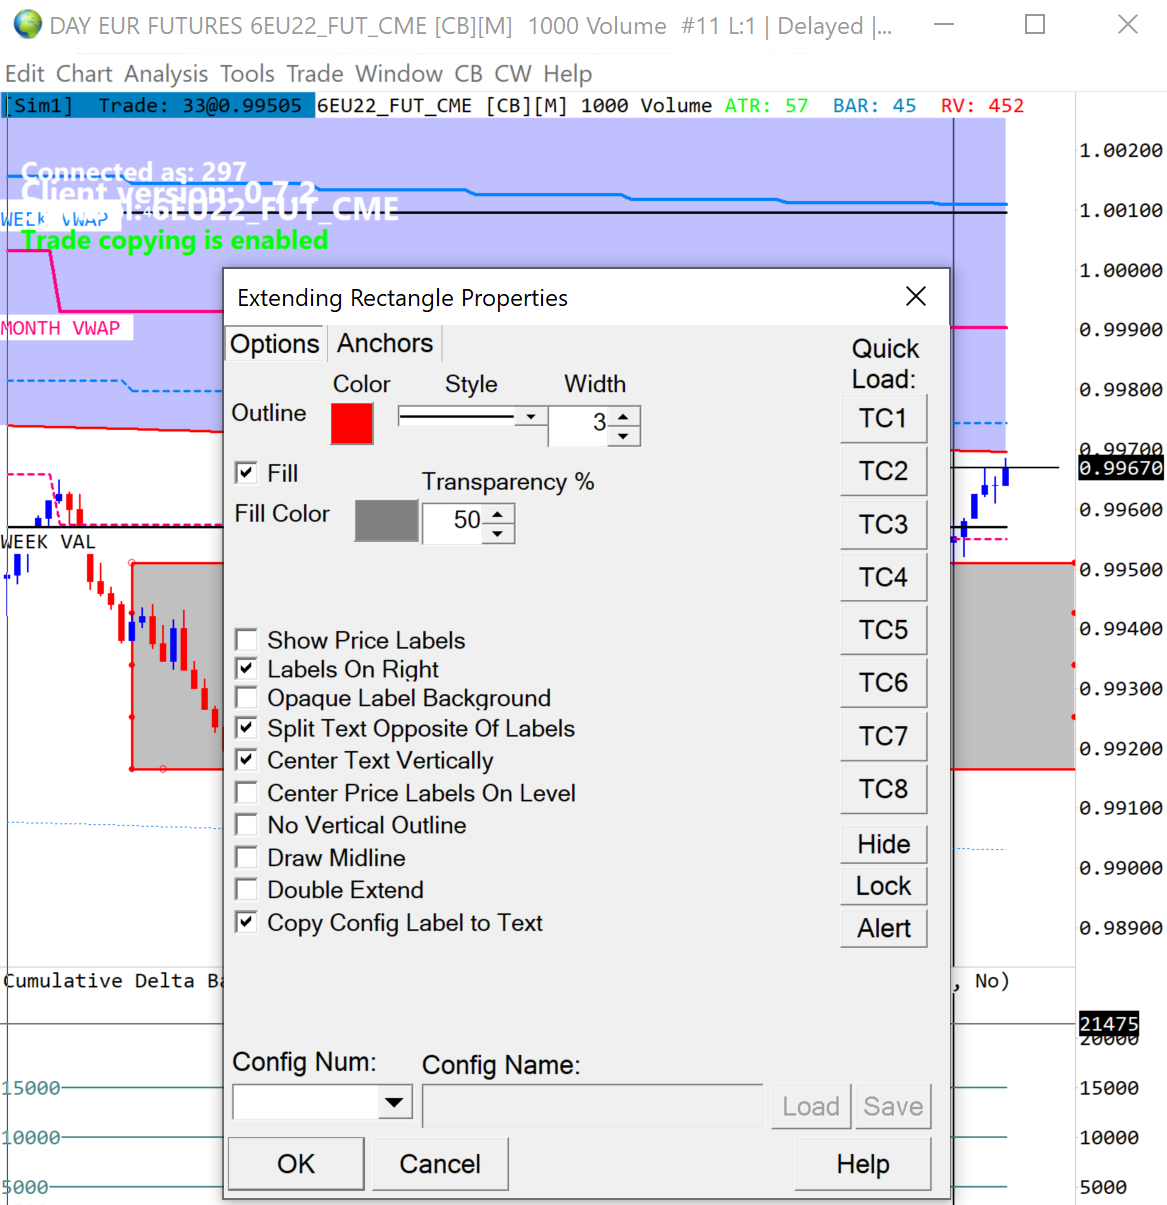Open the Trade menu
1167x1205 pixels.
pyautogui.click(x=315, y=74)
